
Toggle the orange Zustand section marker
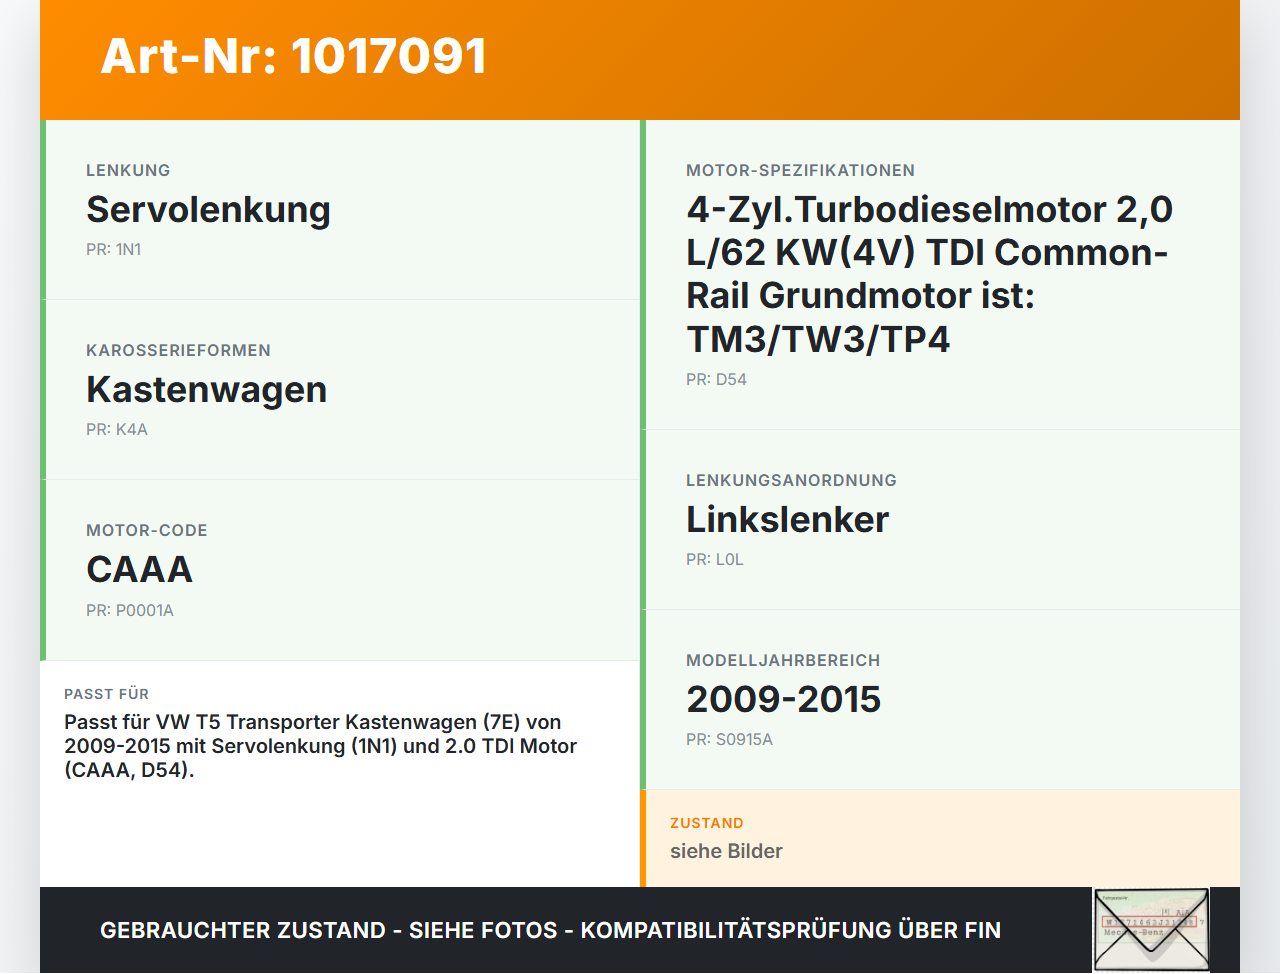[x=643, y=838]
